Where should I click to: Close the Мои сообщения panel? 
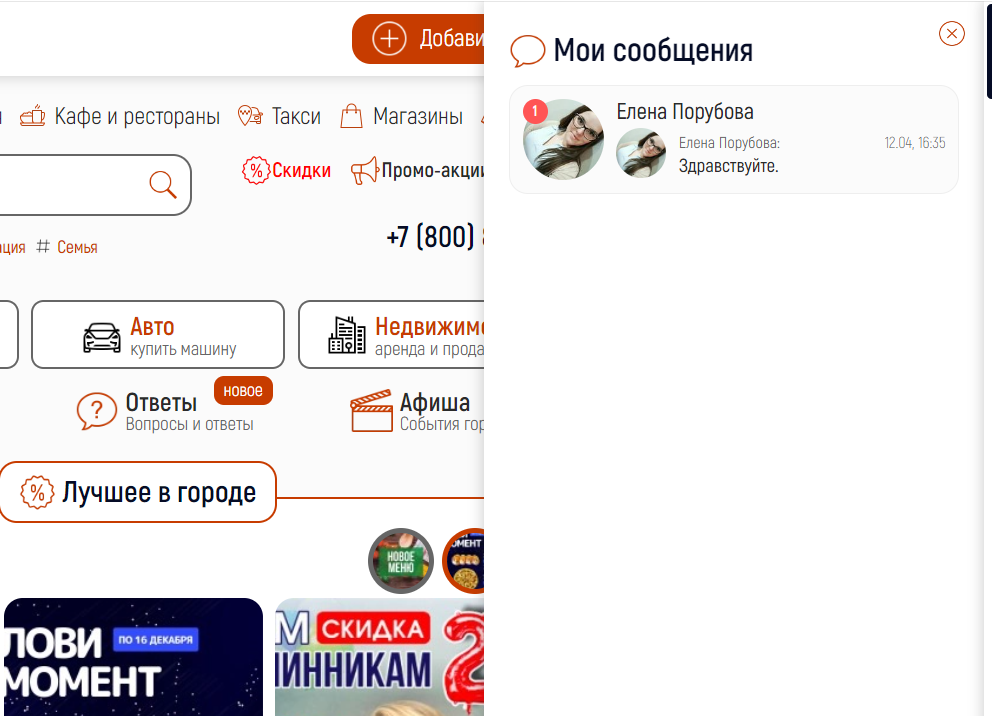point(952,34)
